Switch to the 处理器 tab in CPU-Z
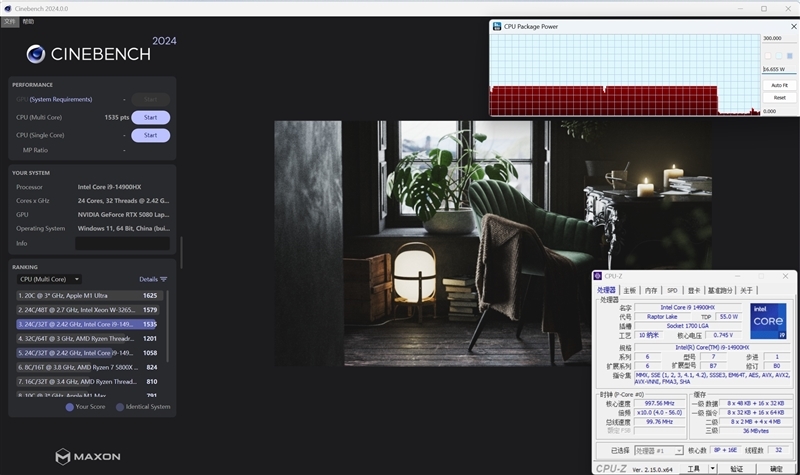800x475 pixels. (606, 290)
